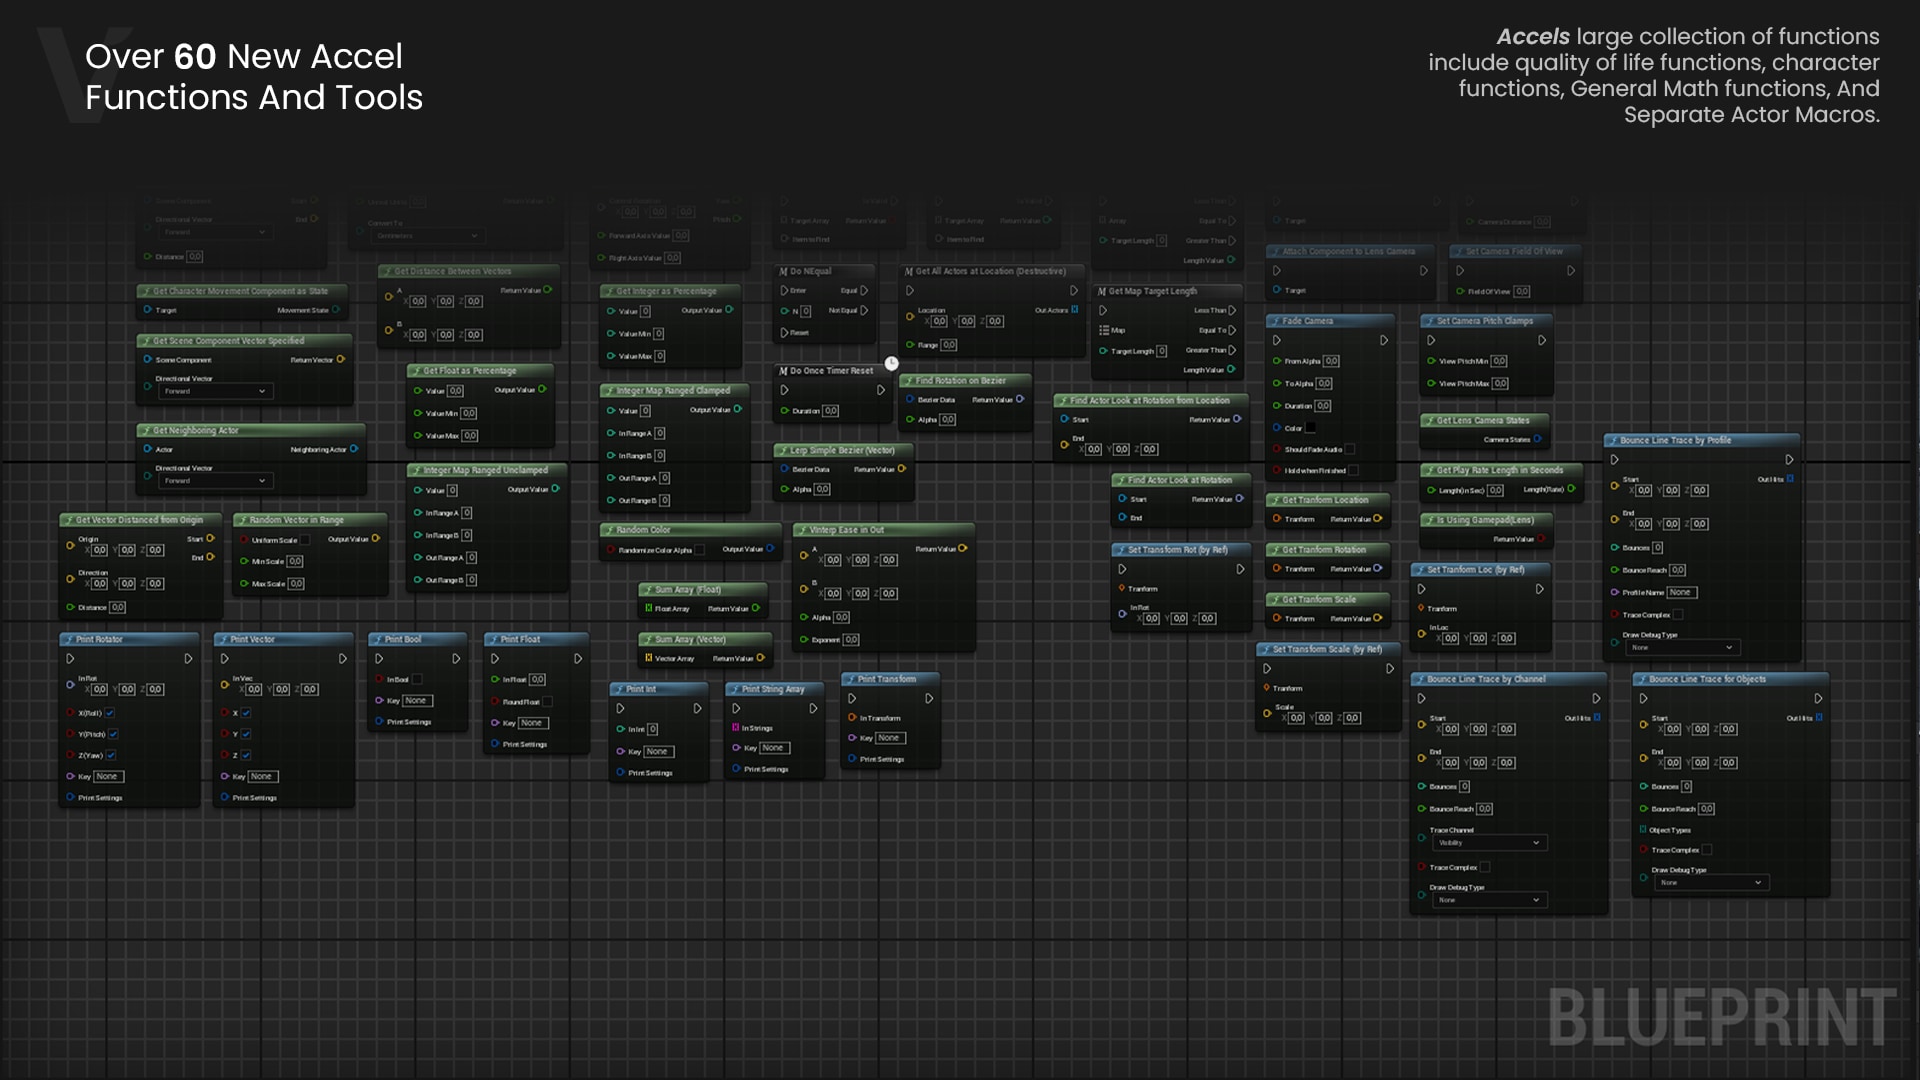The height and width of the screenshot is (1080, 1920).
Task: Click the Object Types array pin on Bounce Line Trace for Objects
Action: coord(1643,830)
